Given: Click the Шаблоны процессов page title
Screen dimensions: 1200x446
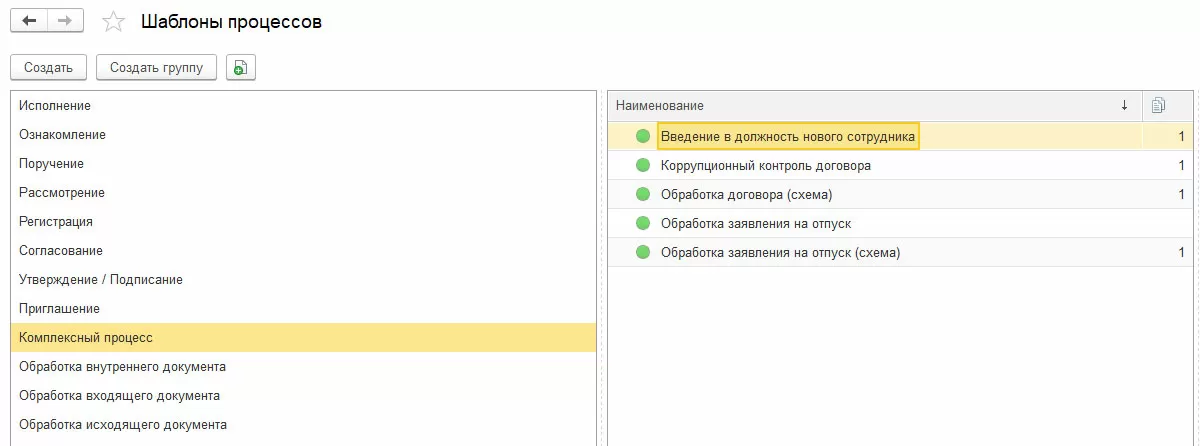Looking at the screenshot, I should pos(232,21).
